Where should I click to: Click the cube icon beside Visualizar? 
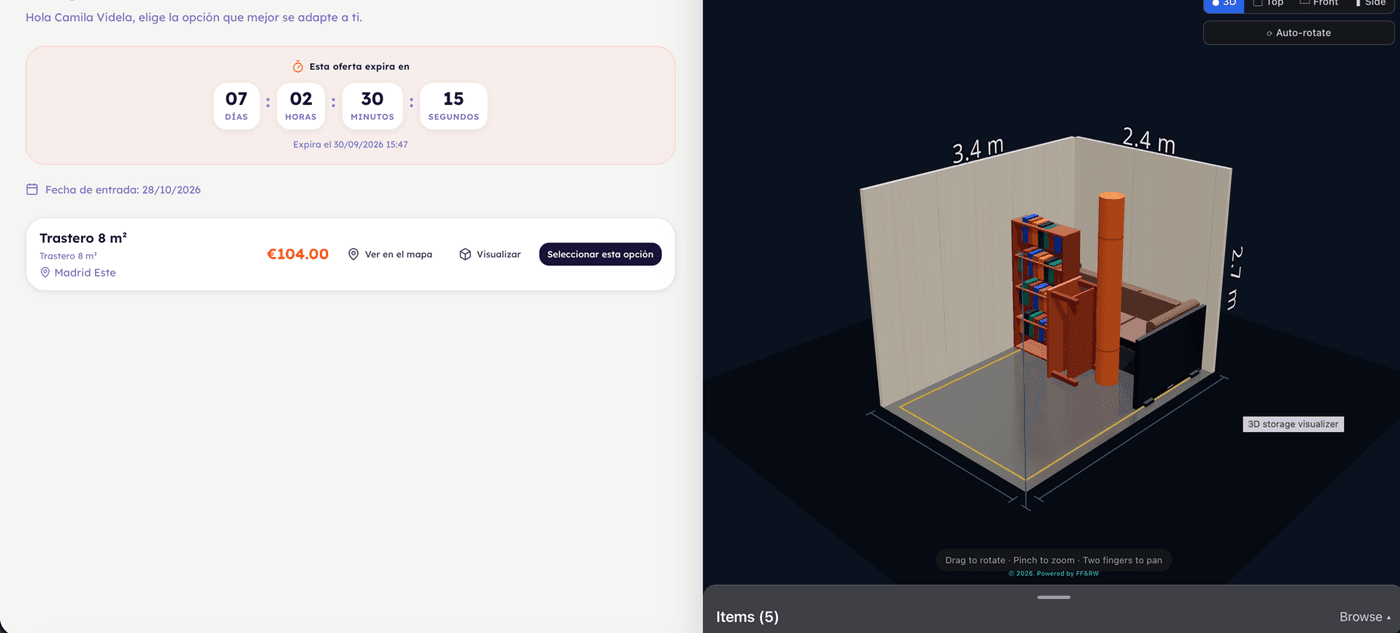pos(465,254)
